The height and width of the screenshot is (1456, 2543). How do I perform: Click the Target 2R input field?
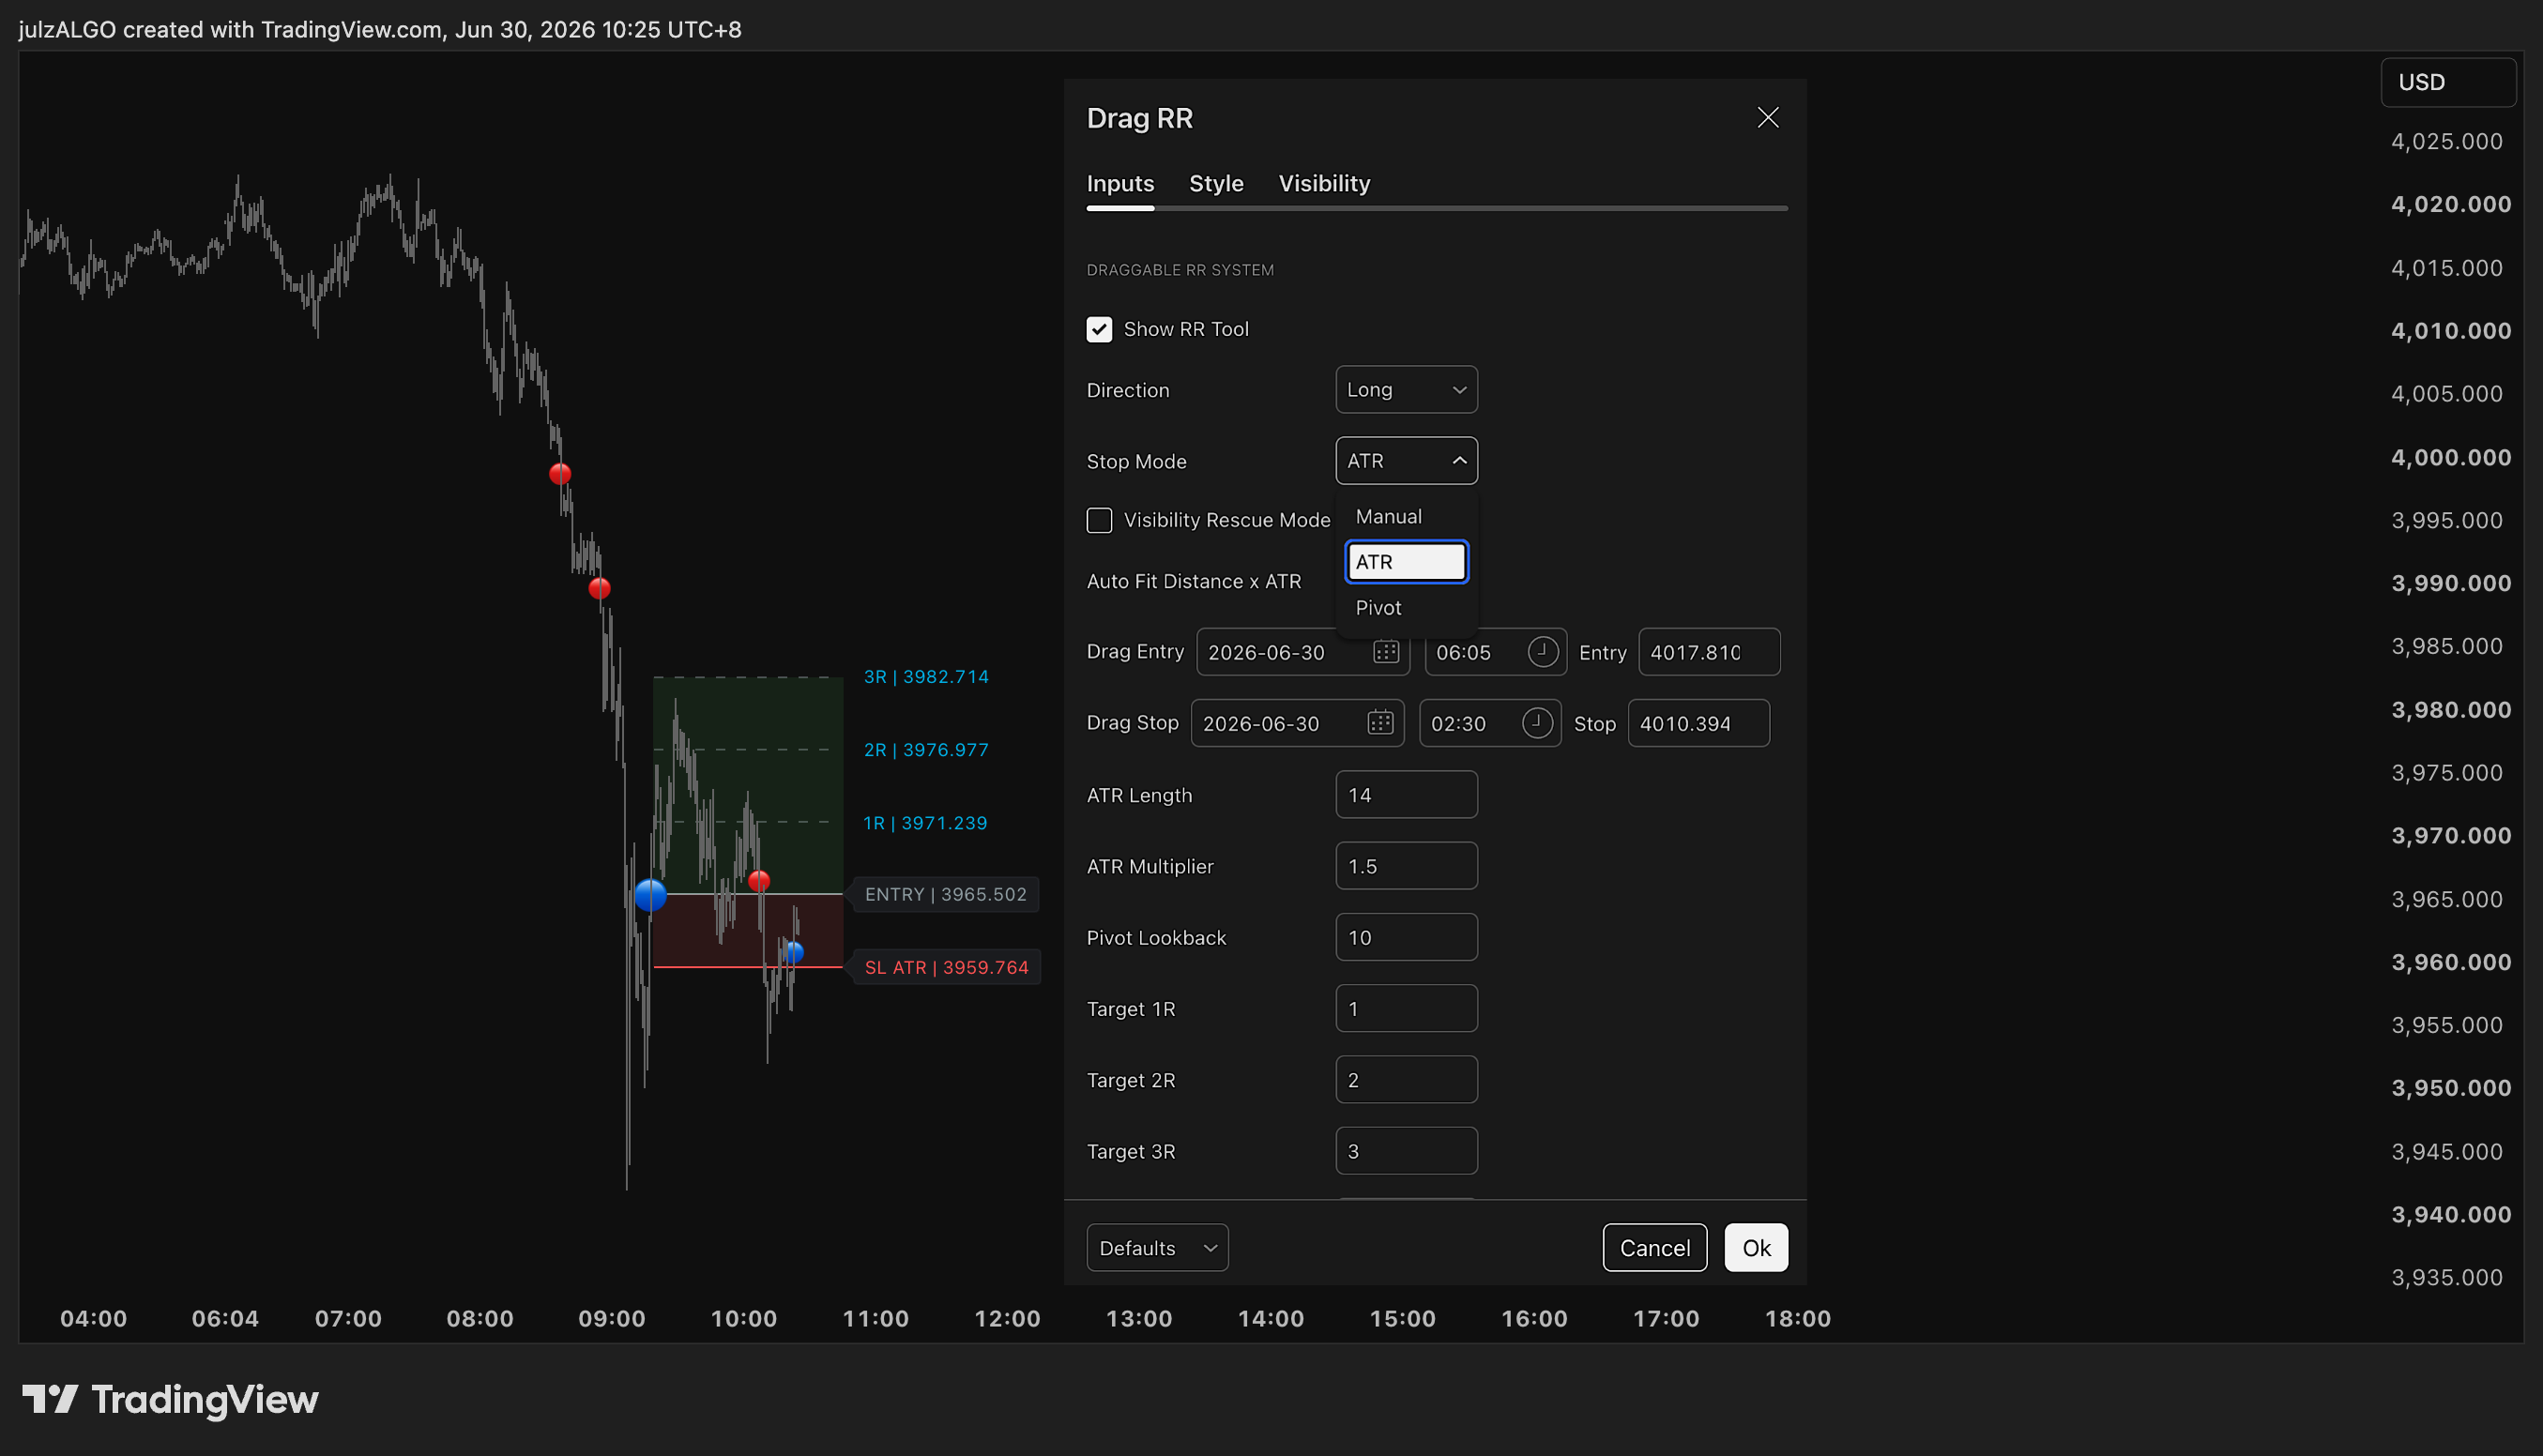pyautogui.click(x=1406, y=1080)
